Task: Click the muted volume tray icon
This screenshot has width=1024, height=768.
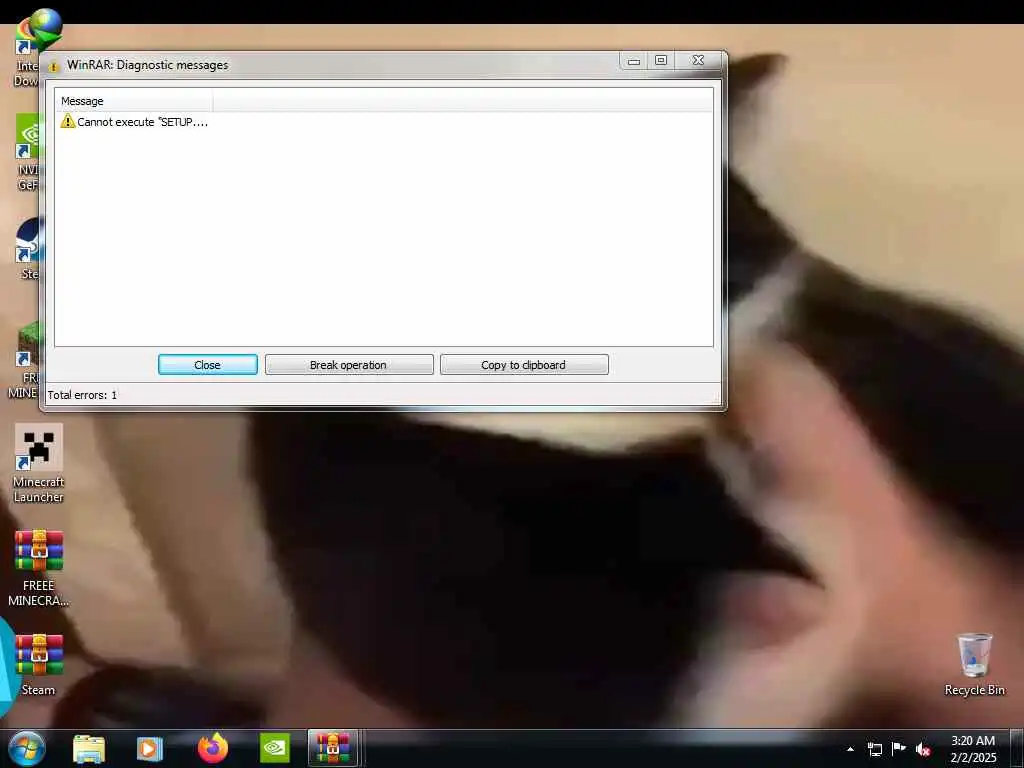Action: (923, 749)
